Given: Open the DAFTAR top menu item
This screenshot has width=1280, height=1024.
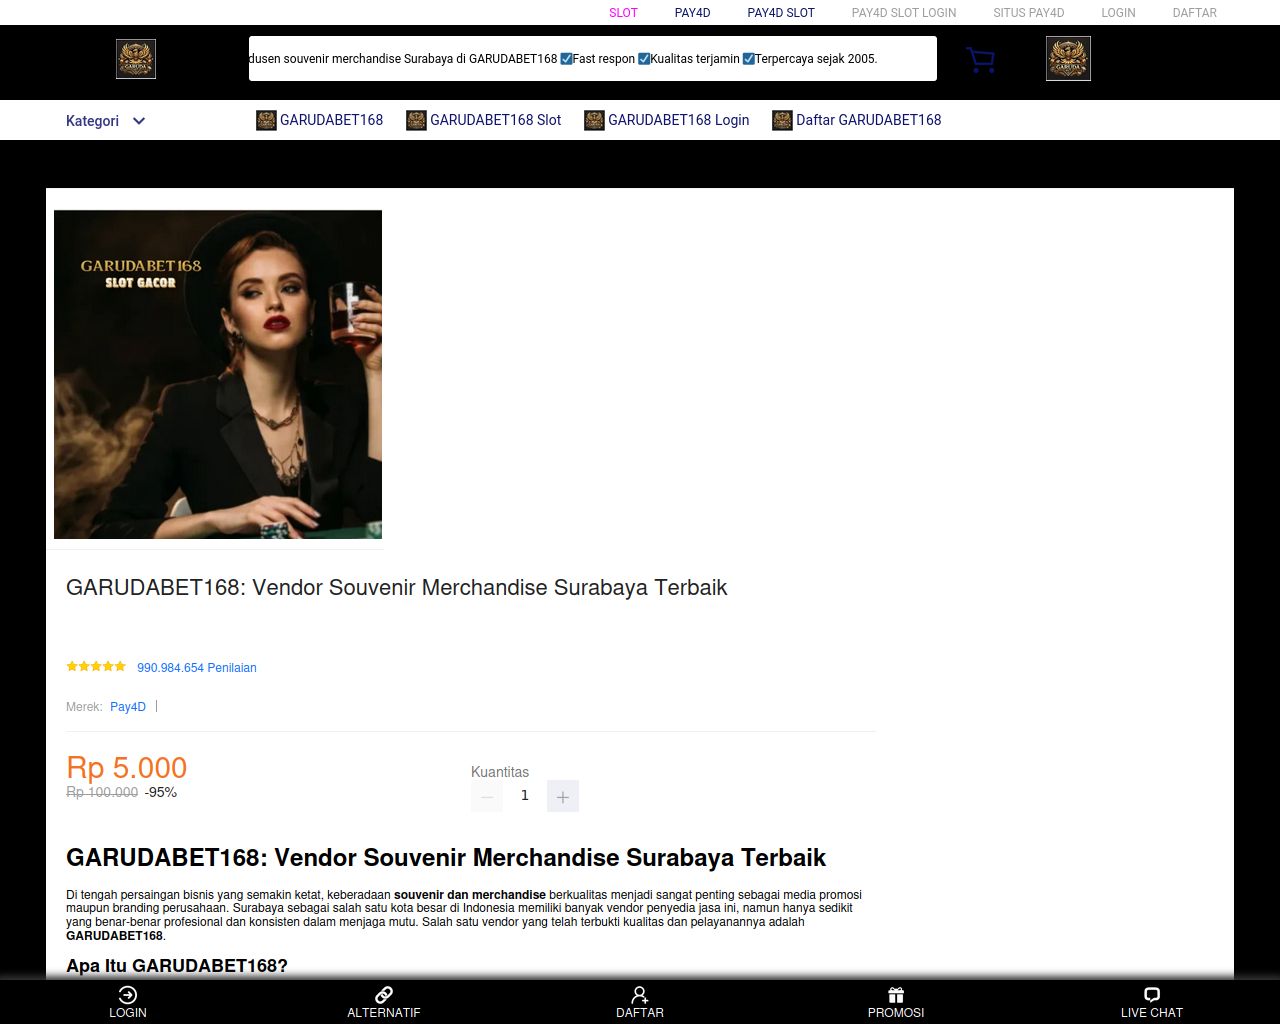Looking at the screenshot, I should click(1195, 13).
